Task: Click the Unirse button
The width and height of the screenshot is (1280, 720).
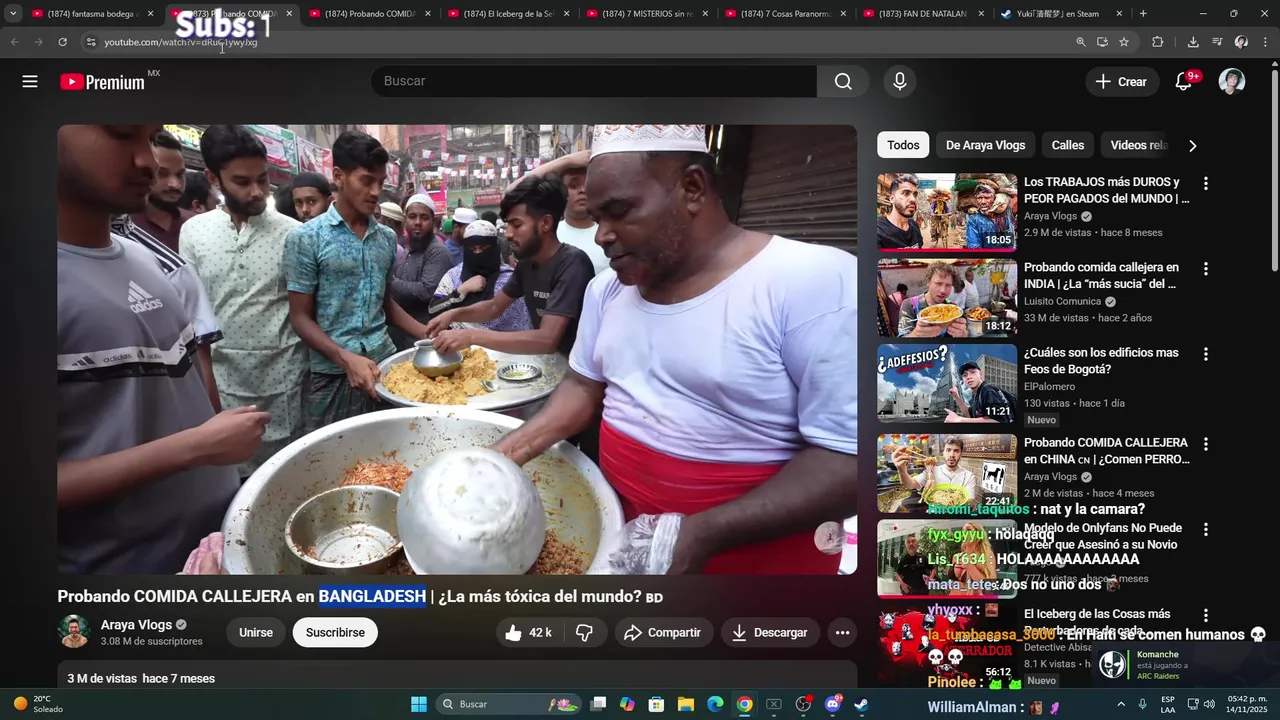Action: pyautogui.click(x=256, y=633)
